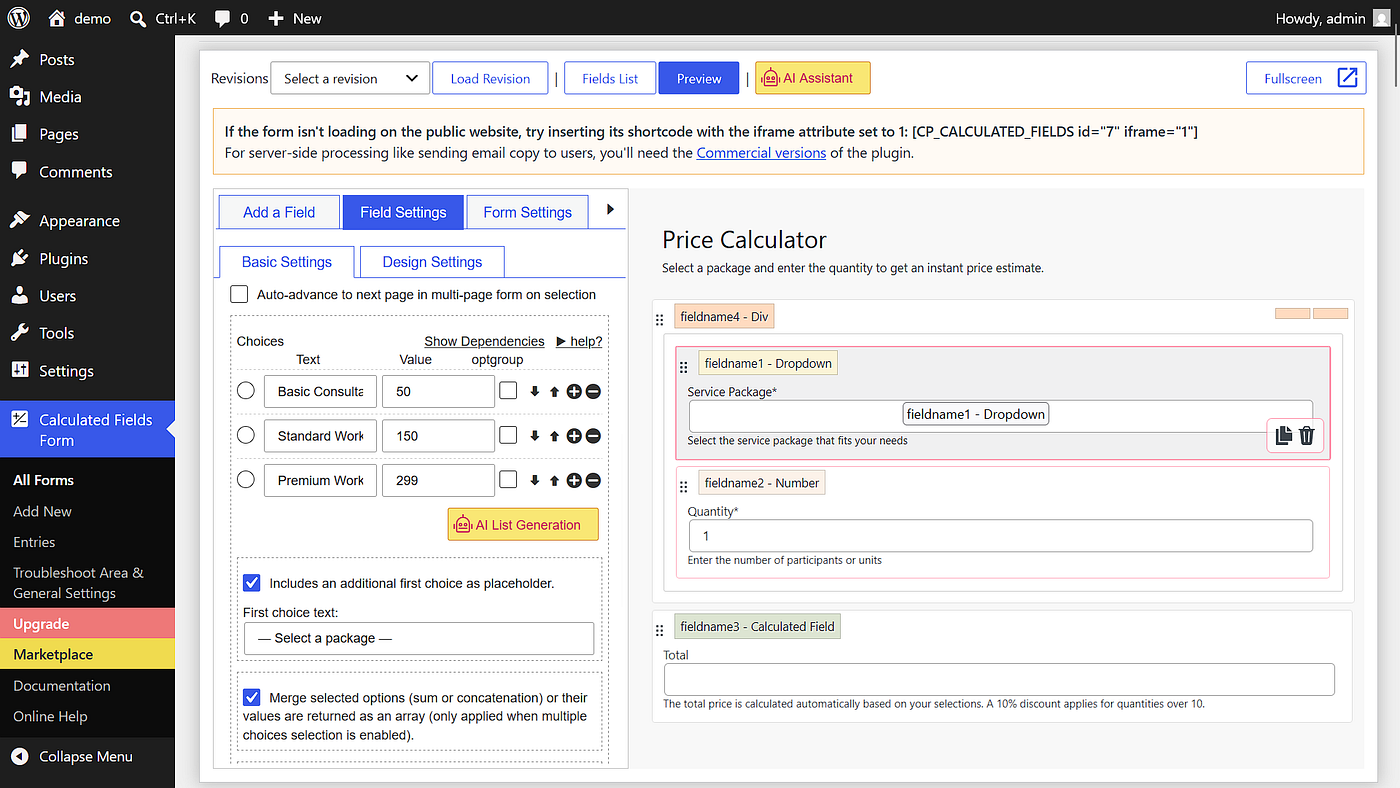The width and height of the screenshot is (1400, 788).
Task: Open Appearance in the admin sidebar
Action: pyautogui.click(x=79, y=221)
